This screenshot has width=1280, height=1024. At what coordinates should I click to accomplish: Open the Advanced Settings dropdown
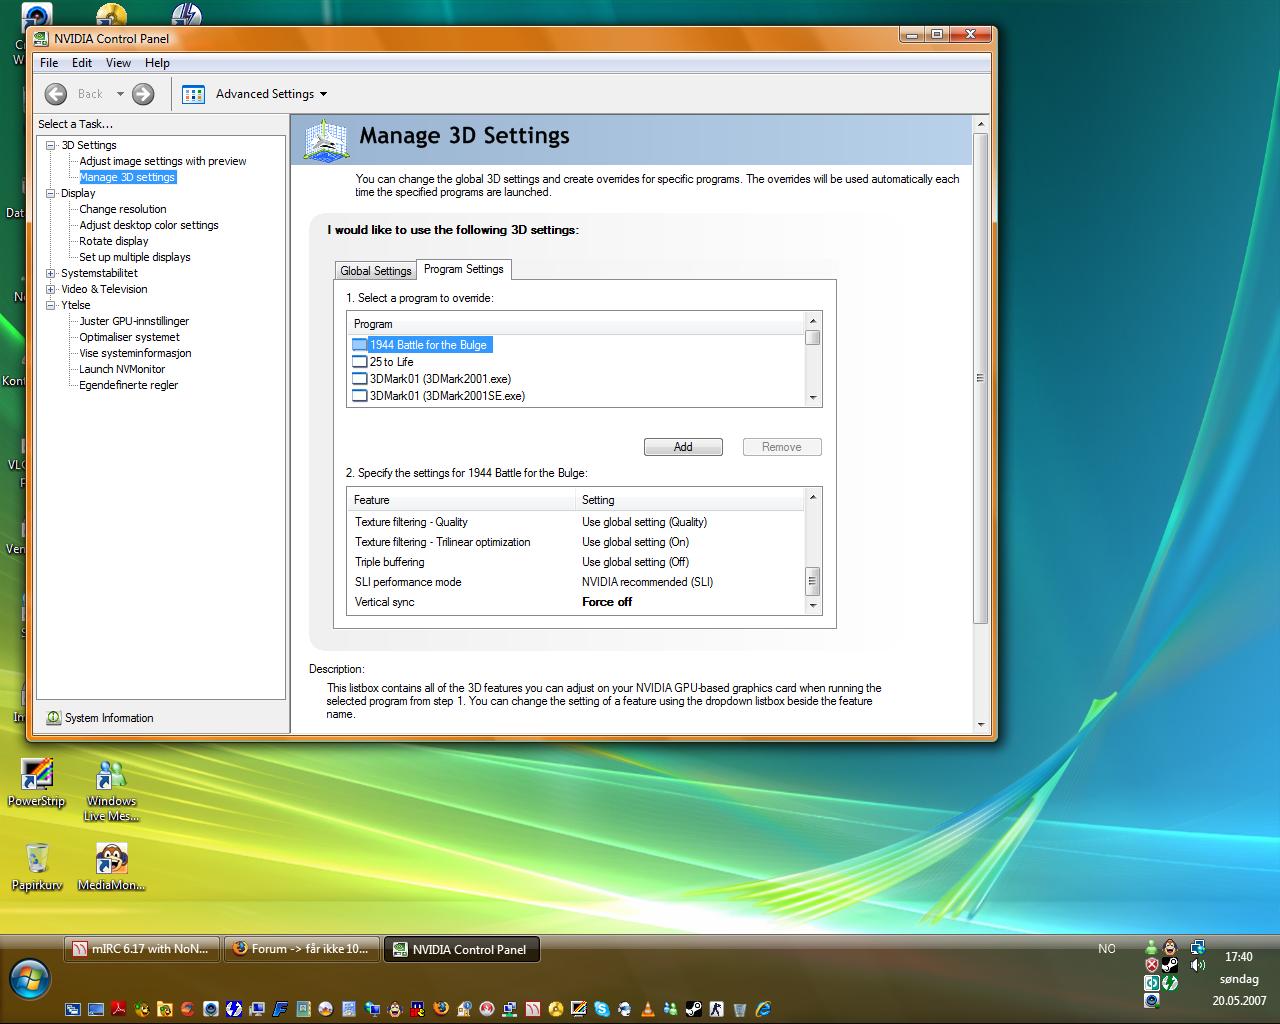point(323,94)
